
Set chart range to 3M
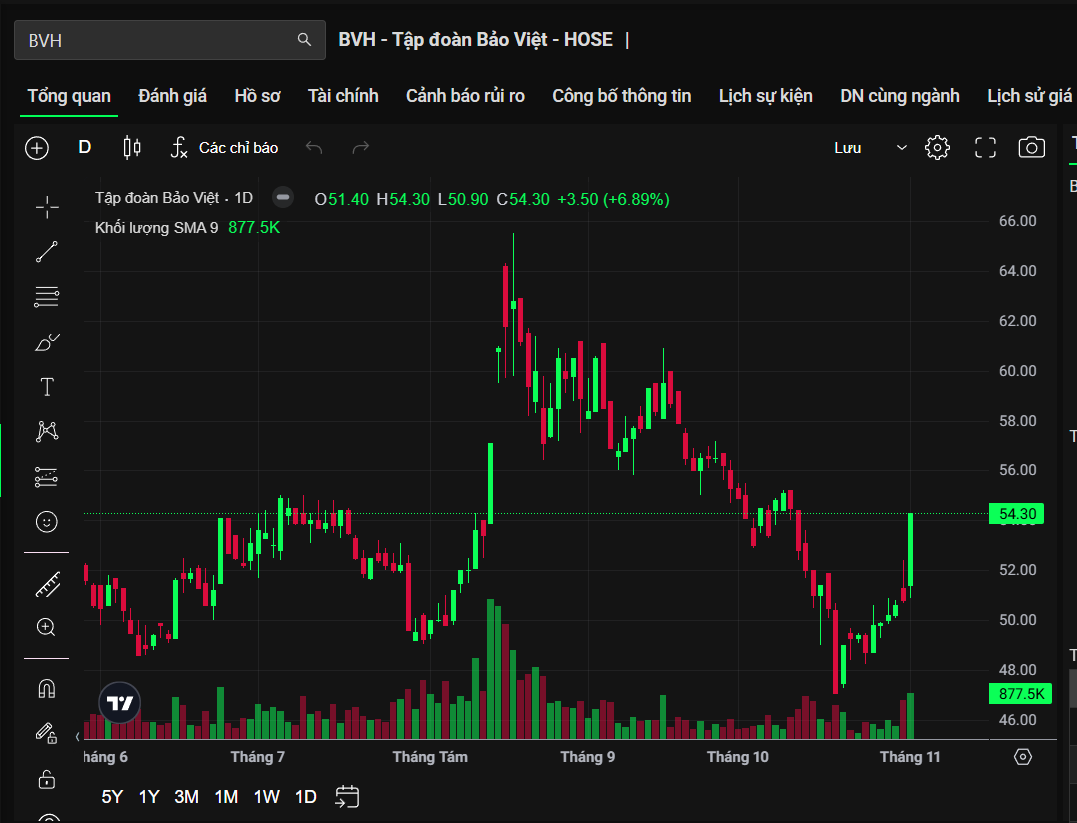coord(186,797)
